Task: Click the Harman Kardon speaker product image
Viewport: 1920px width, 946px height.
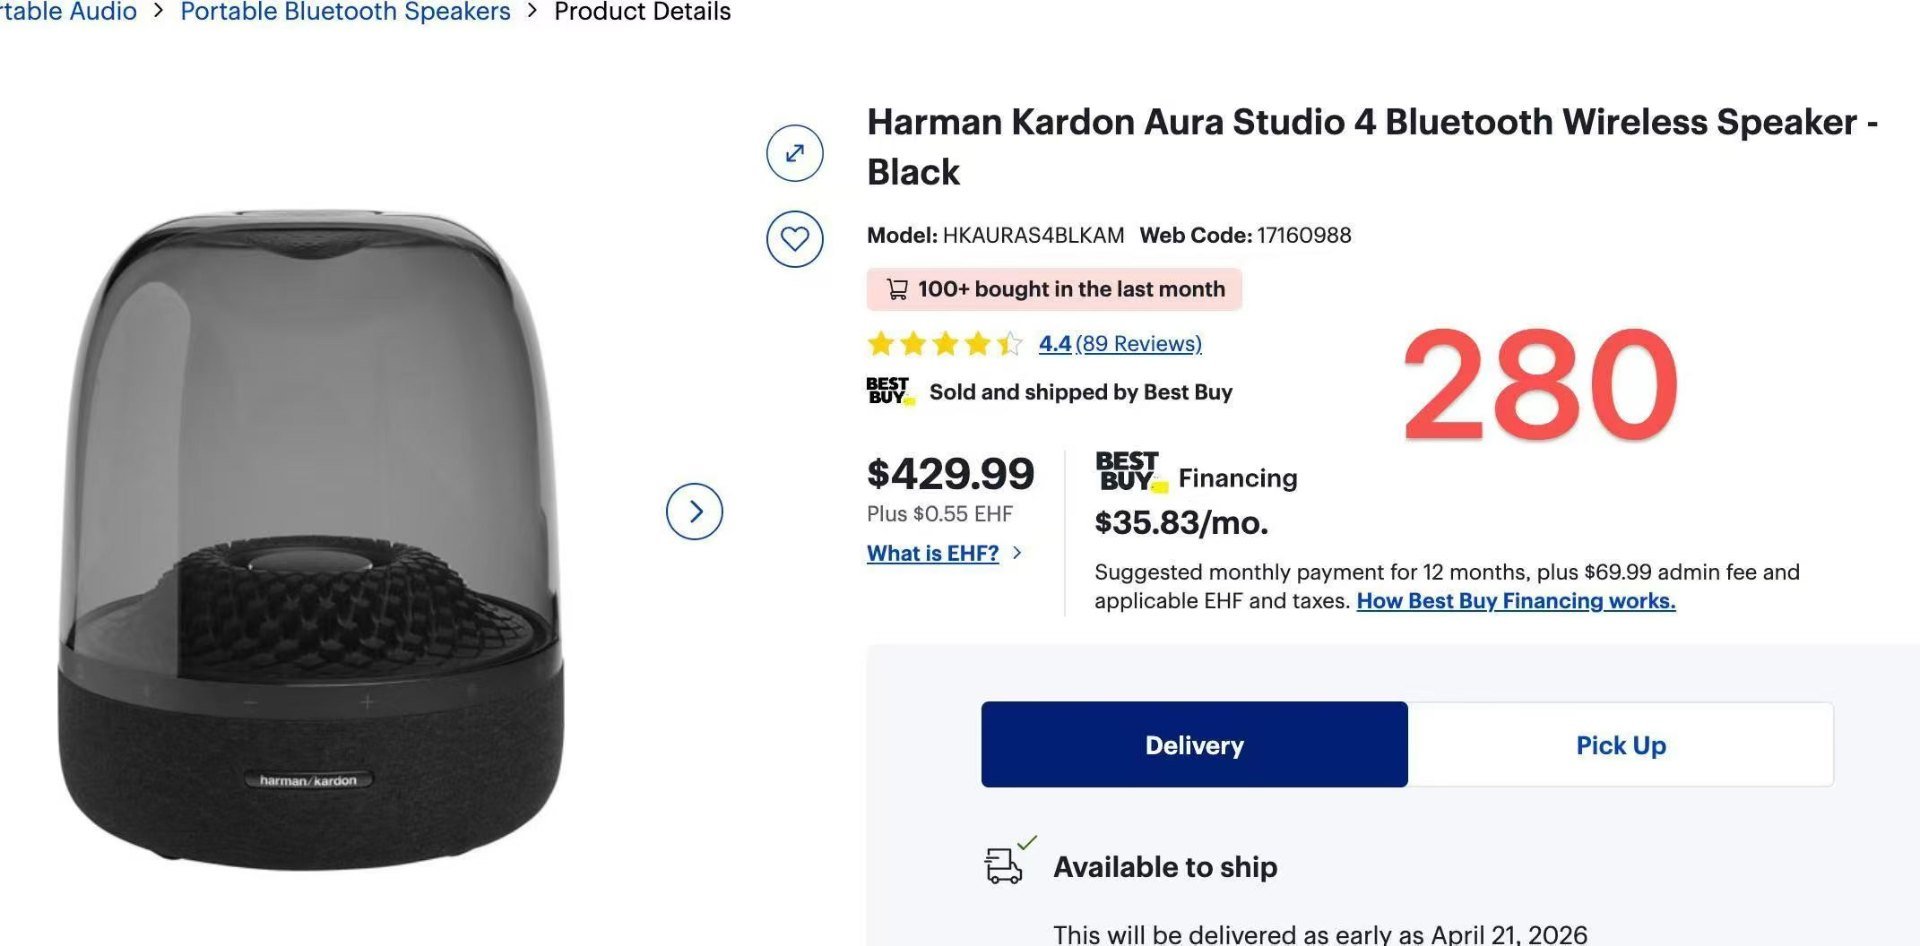Action: (x=310, y=540)
